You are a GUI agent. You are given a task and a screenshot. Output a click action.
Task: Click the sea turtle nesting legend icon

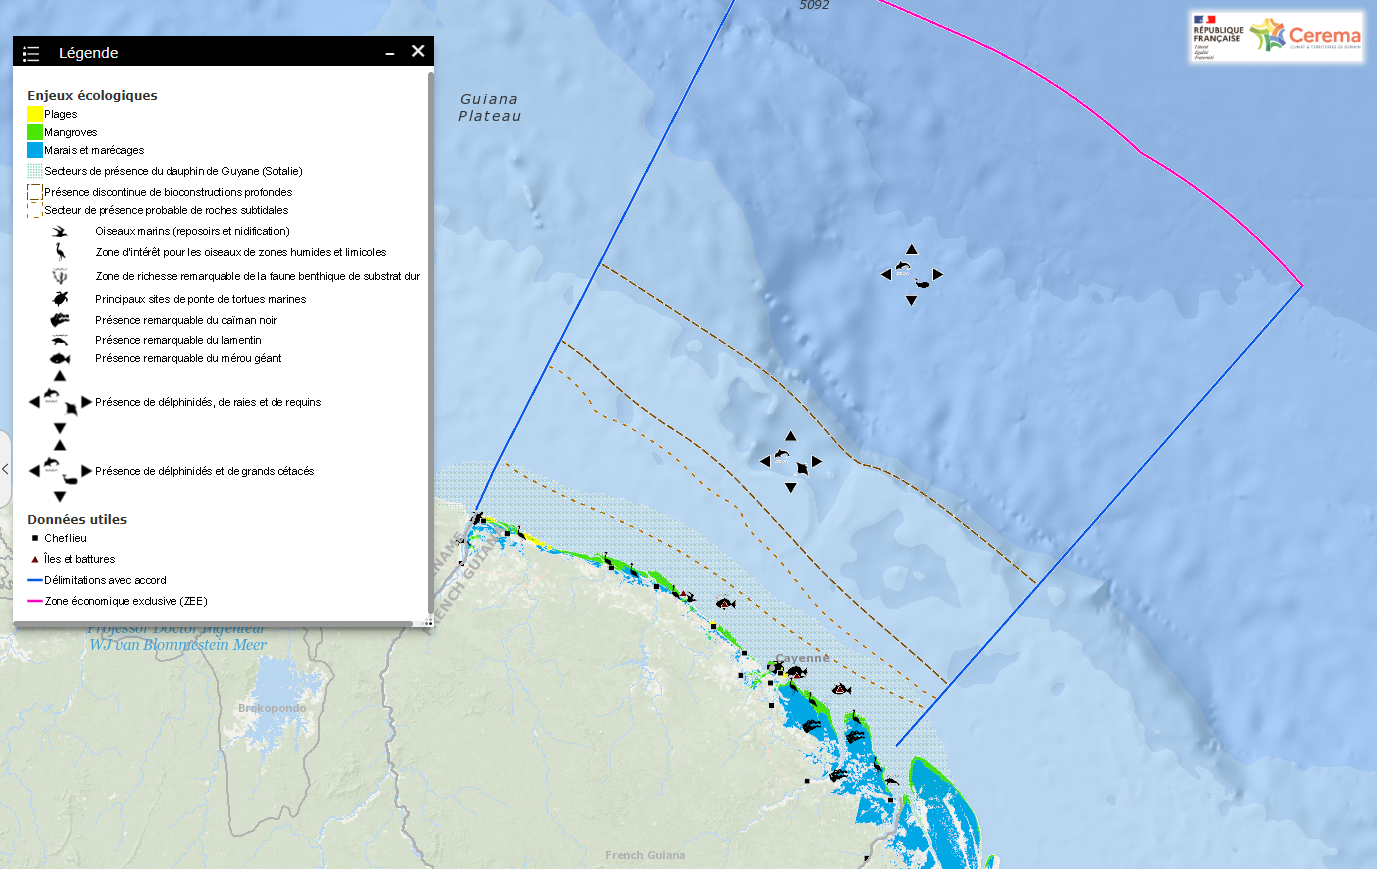60,298
